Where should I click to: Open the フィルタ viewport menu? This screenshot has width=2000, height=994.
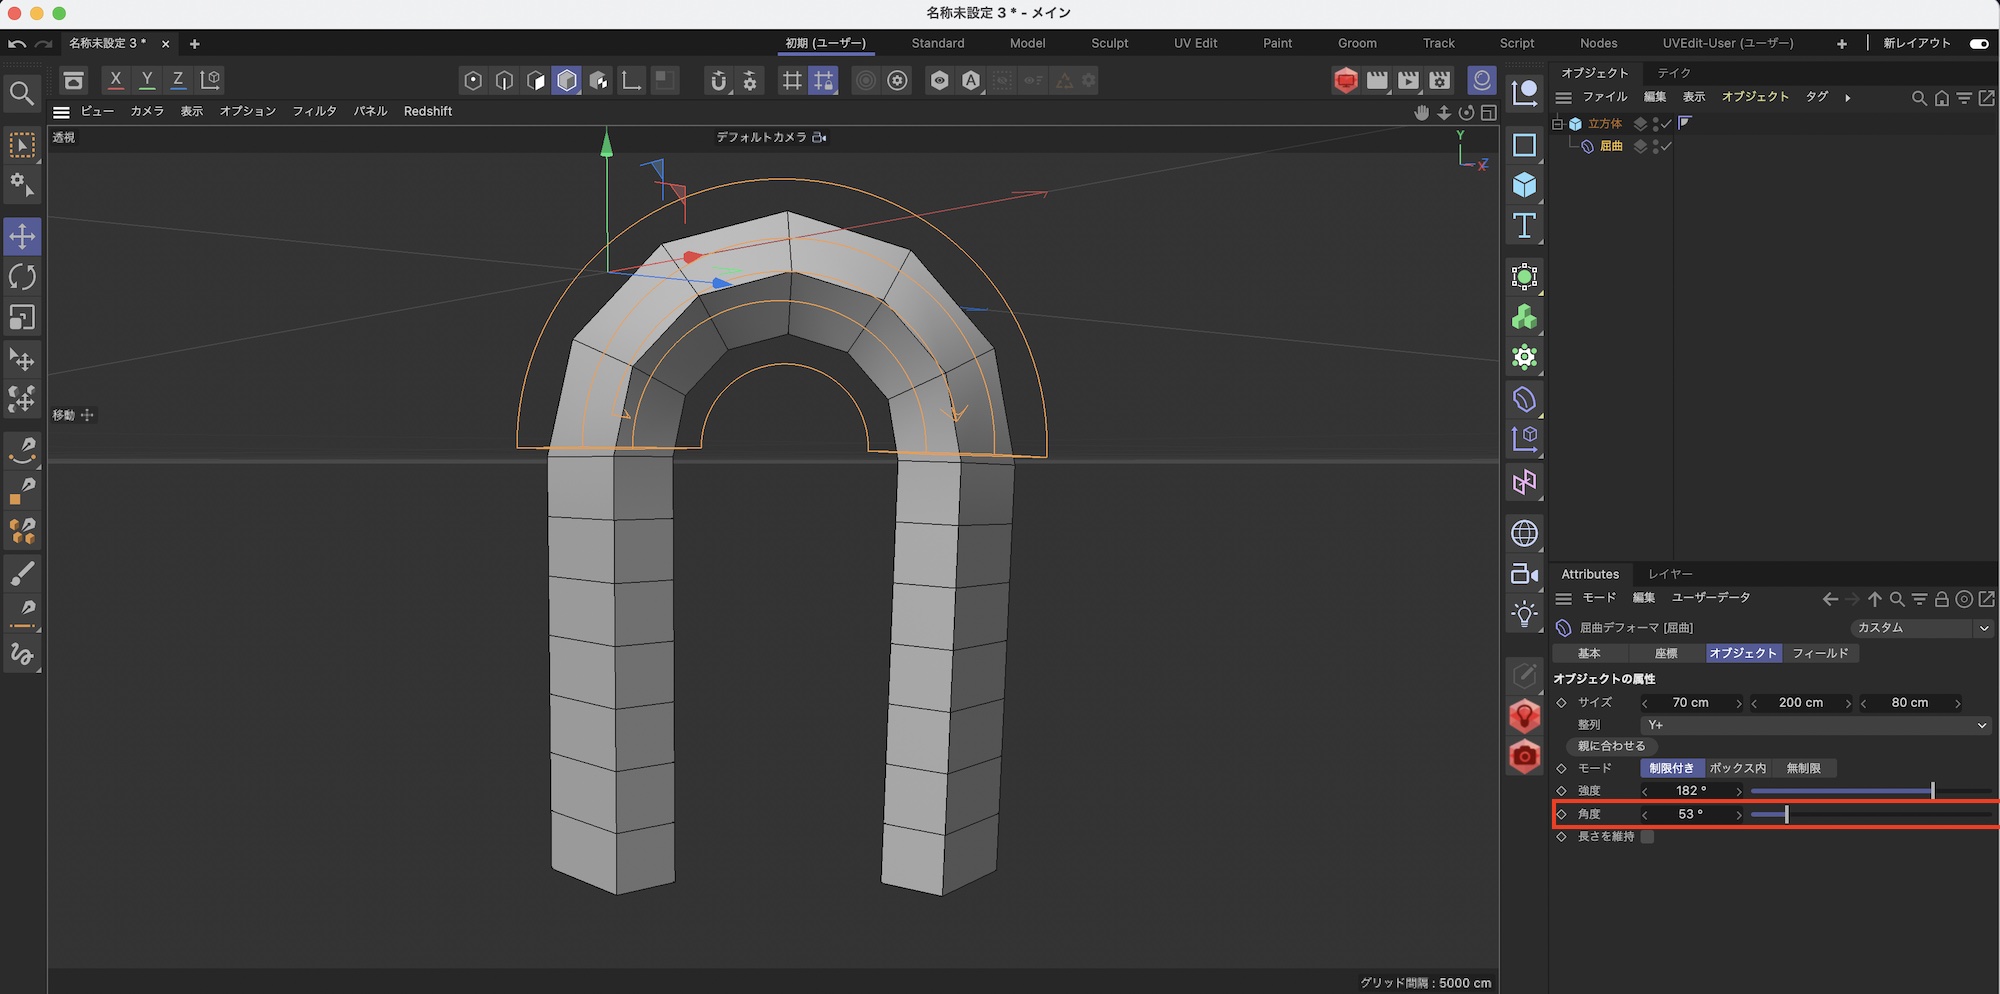(x=314, y=111)
